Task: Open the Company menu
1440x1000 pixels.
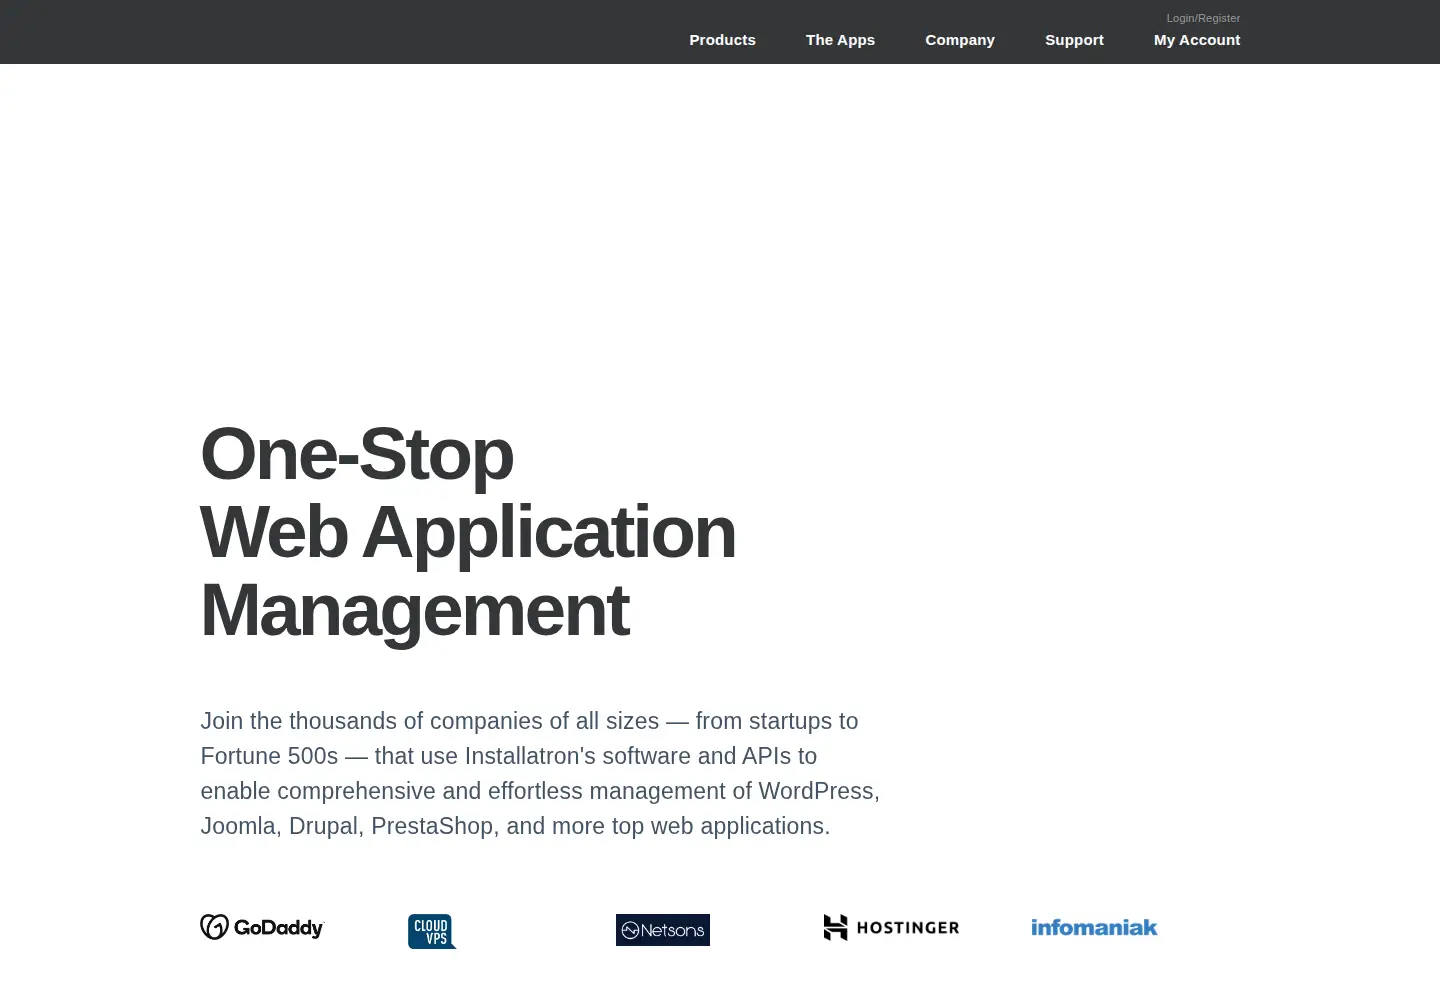Action: (960, 40)
